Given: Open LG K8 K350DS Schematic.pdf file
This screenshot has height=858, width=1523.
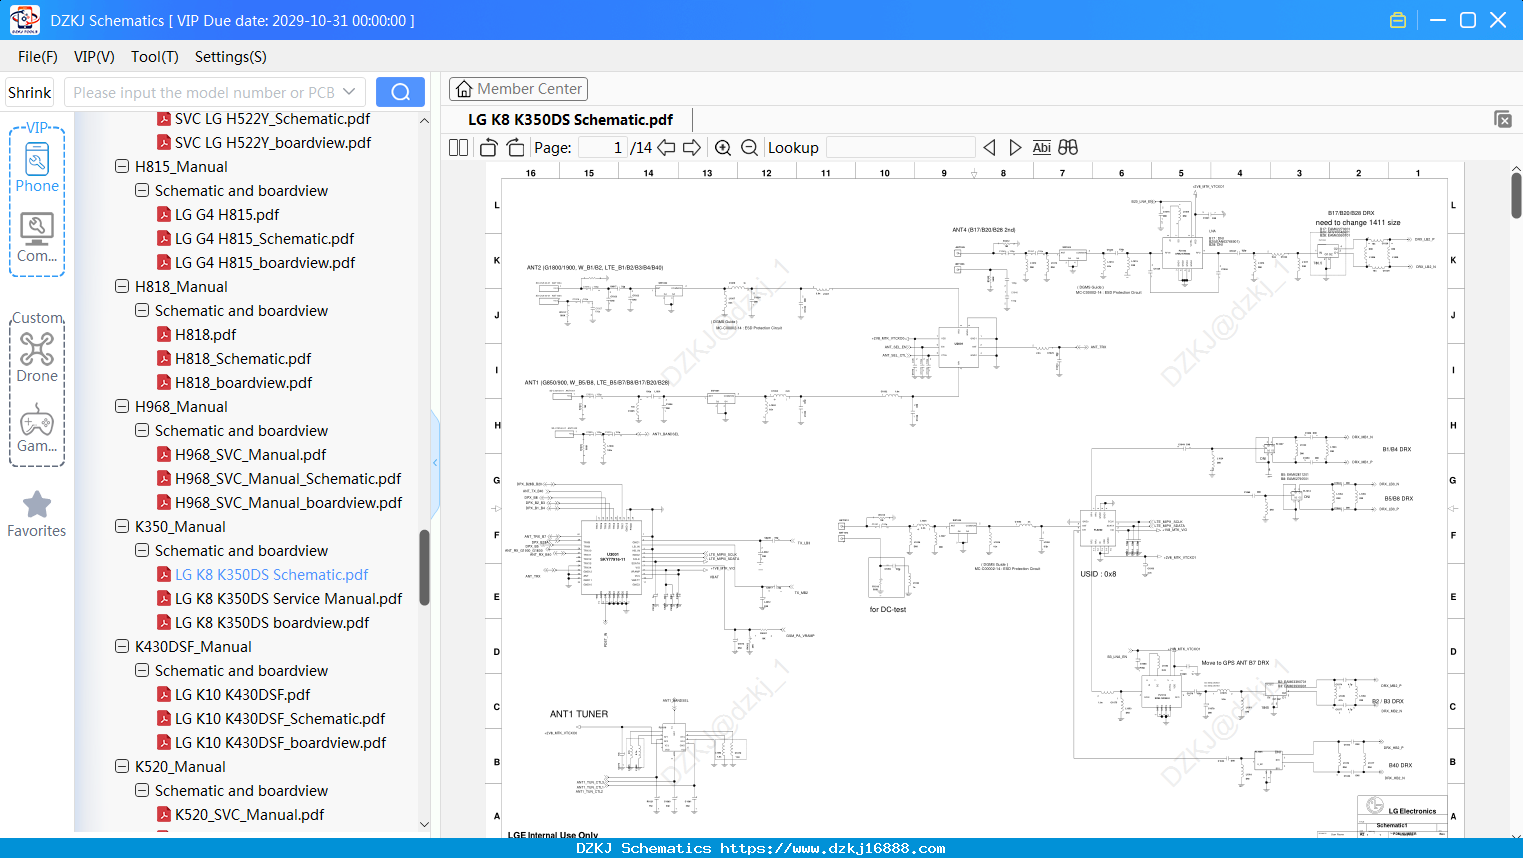Looking at the screenshot, I should click(x=271, y=575).
